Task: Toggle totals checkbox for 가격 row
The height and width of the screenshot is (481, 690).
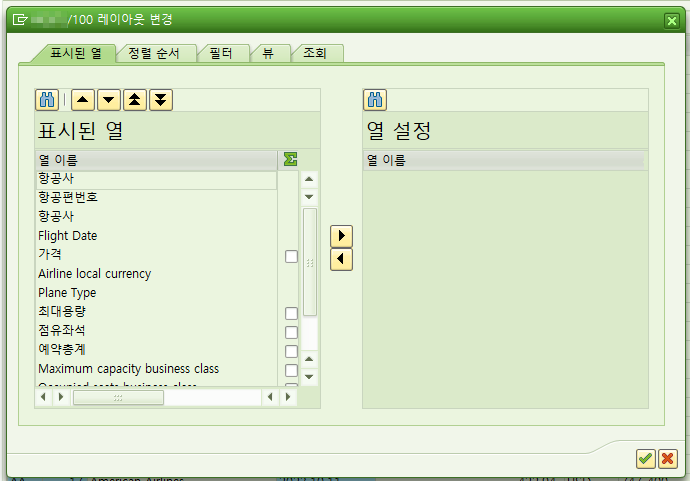Action: coord(291,257)
